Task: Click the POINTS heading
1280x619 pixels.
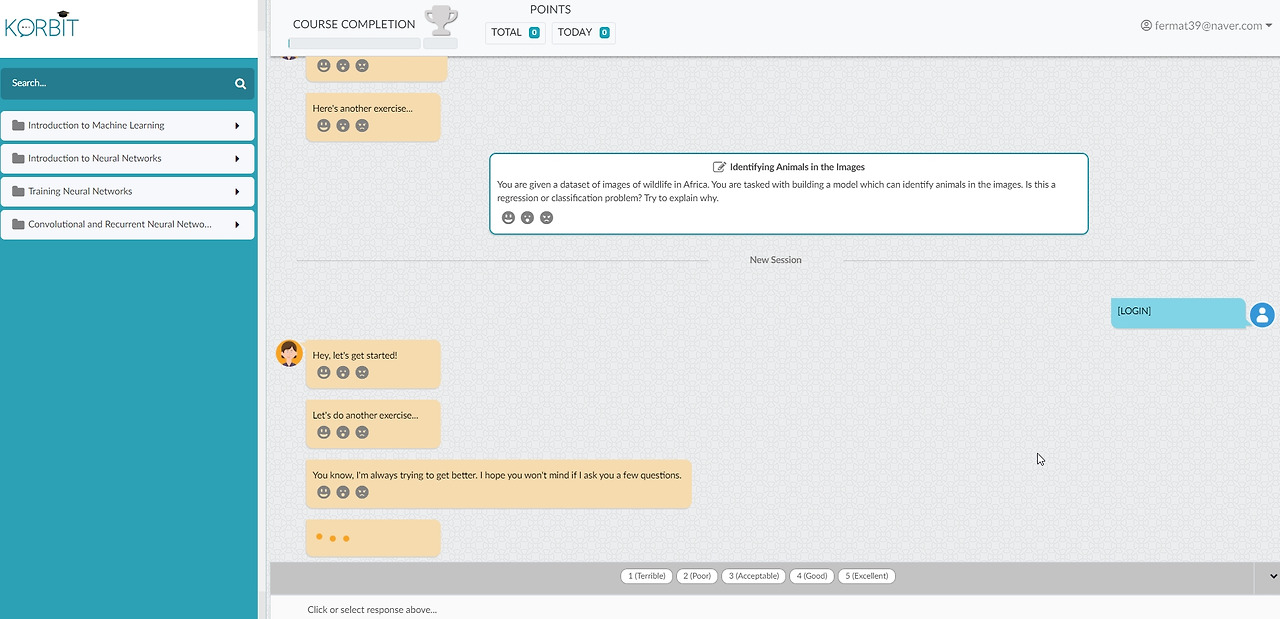Action: point(550,10)
